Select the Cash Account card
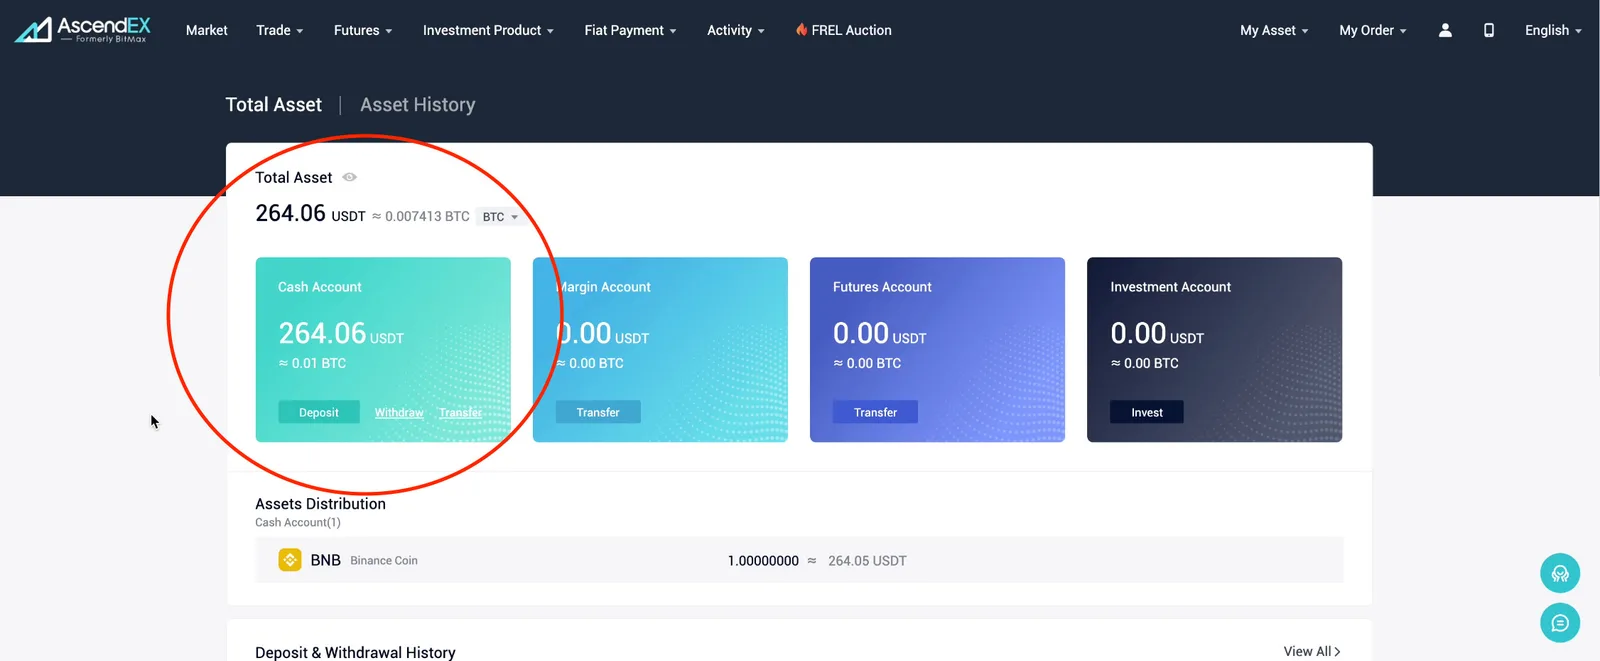Screen dimensions: 1600x661 click(383, 350)
